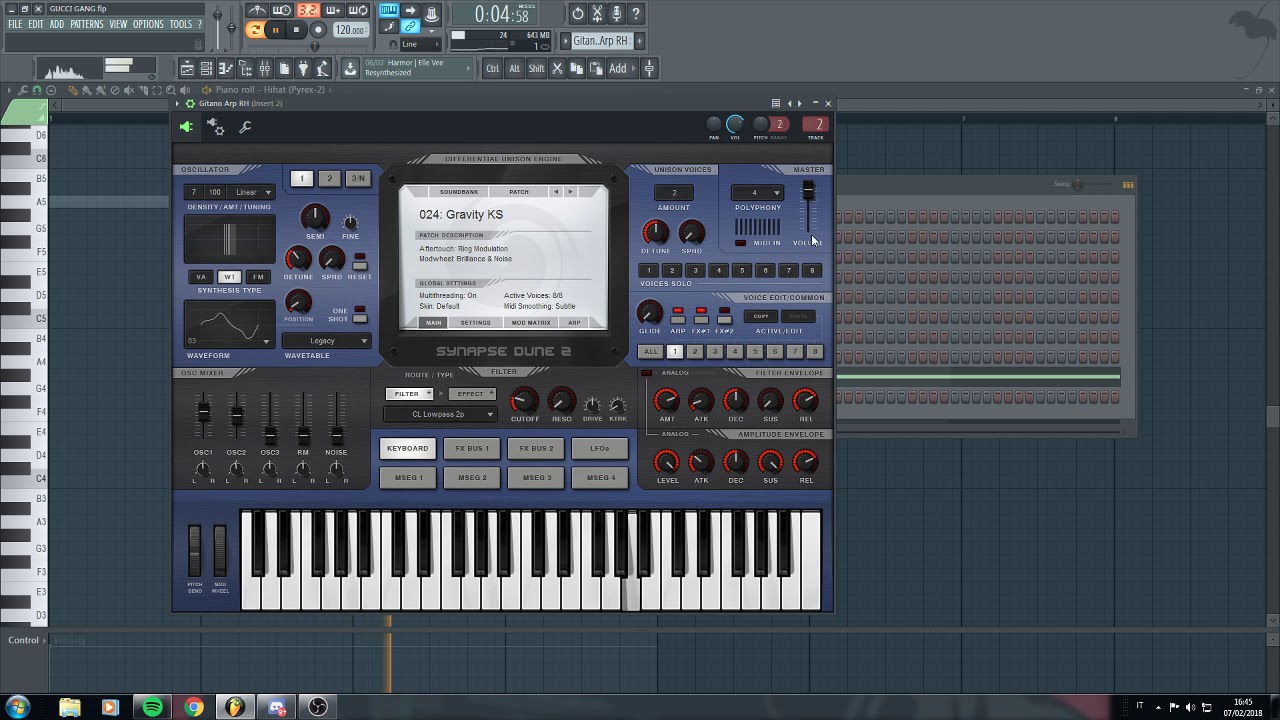Viewport: 1280px width, 720px height.
Task: Select the magnet snap icon in piano roll
Action: [x=37, y=90]
